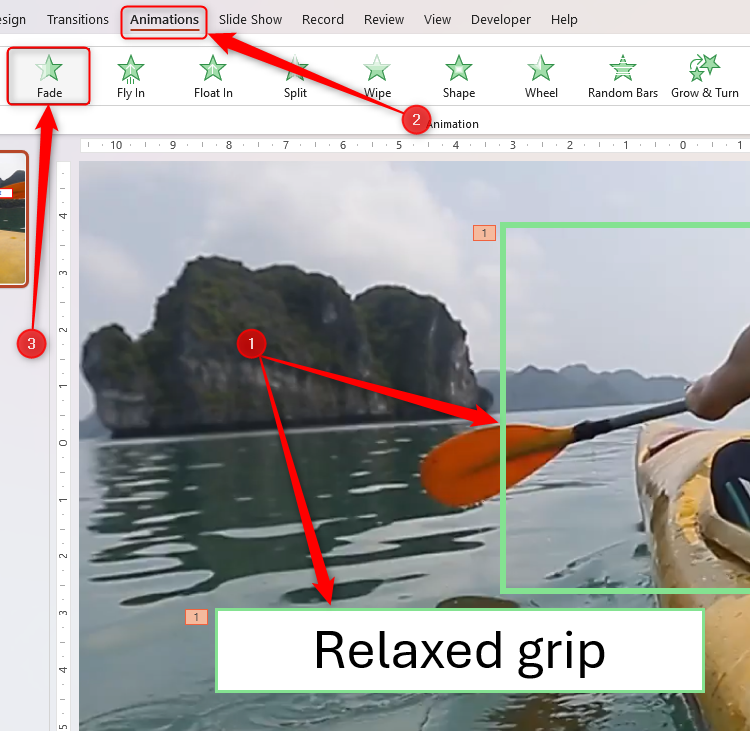Select the Random Bars animation
Viewport: 750px width, 731px height.
click(x=623, y=76)
